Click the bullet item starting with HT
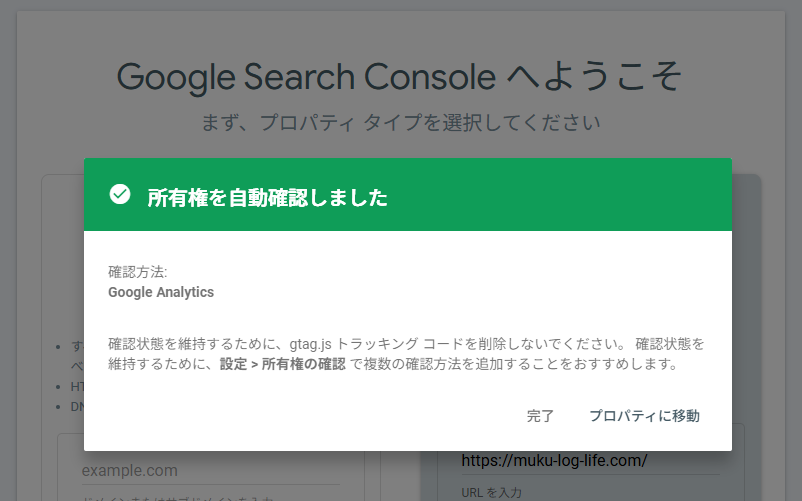 point(75,386)
